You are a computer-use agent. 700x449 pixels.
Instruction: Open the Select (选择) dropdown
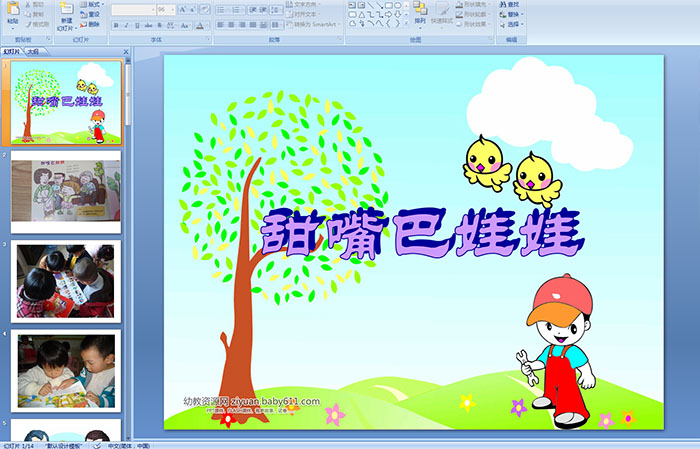pyautogui.click(x=512, y=24)
